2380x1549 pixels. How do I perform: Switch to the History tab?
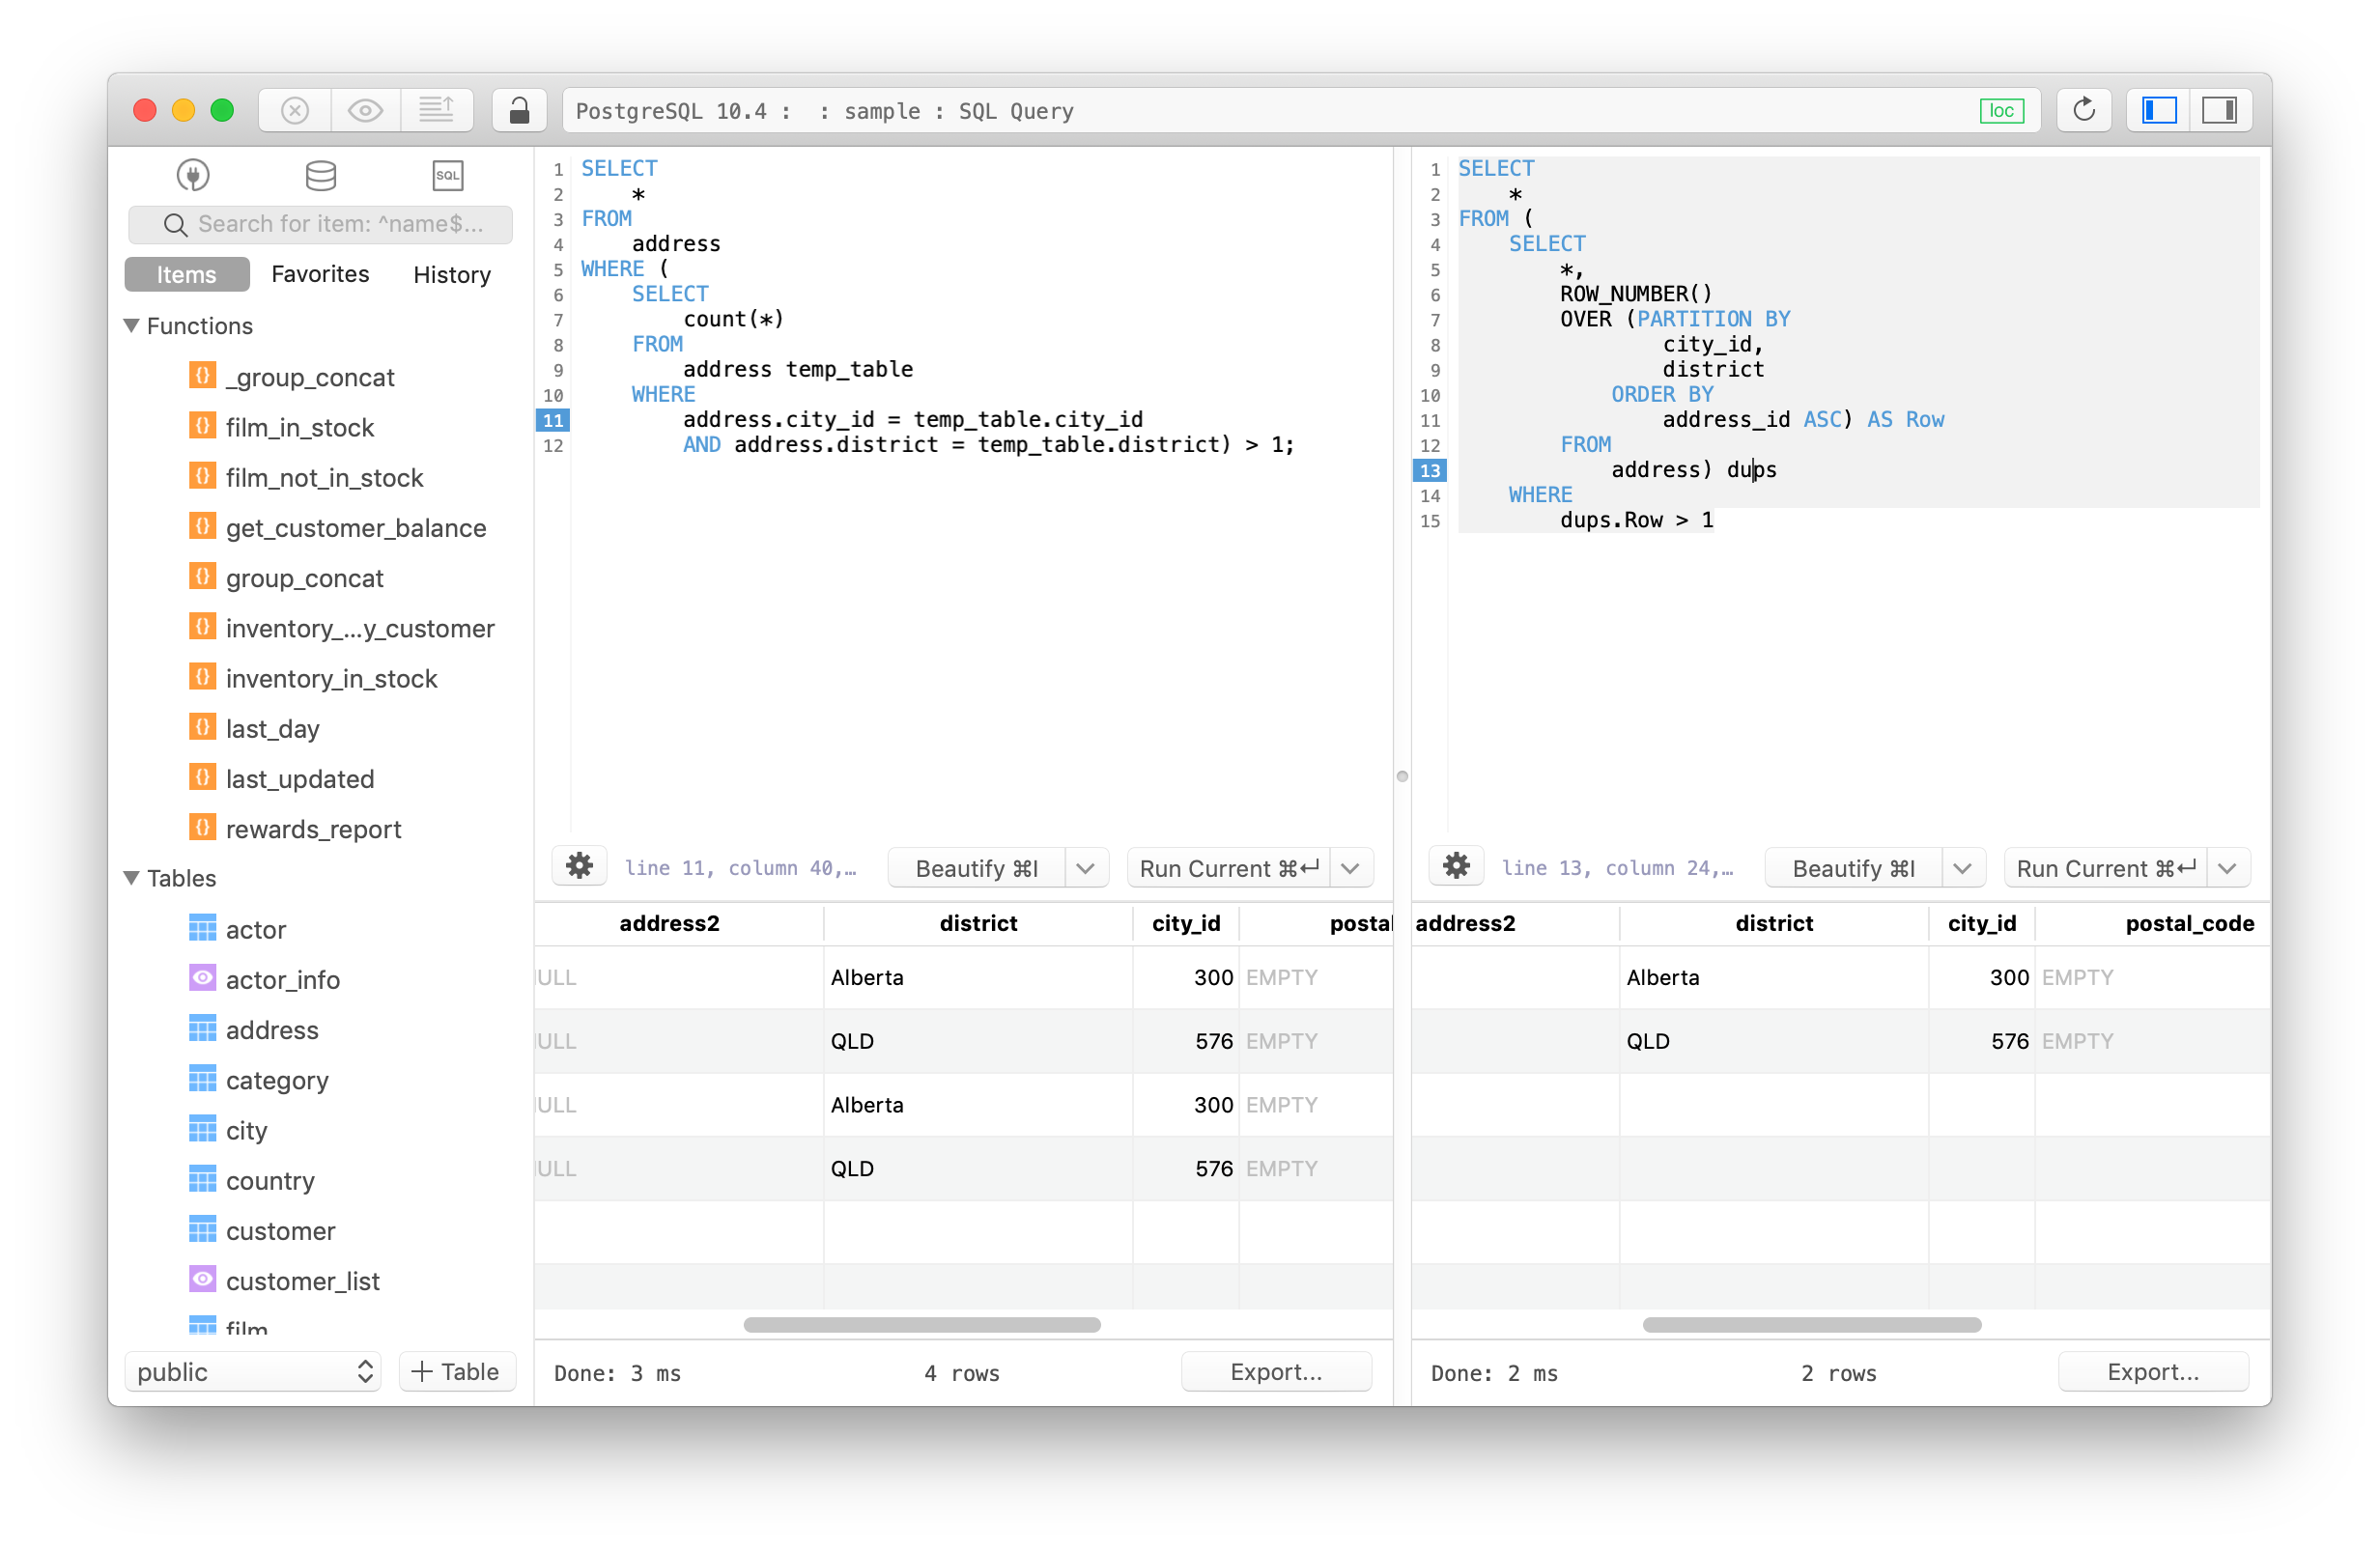coord(451,274)
